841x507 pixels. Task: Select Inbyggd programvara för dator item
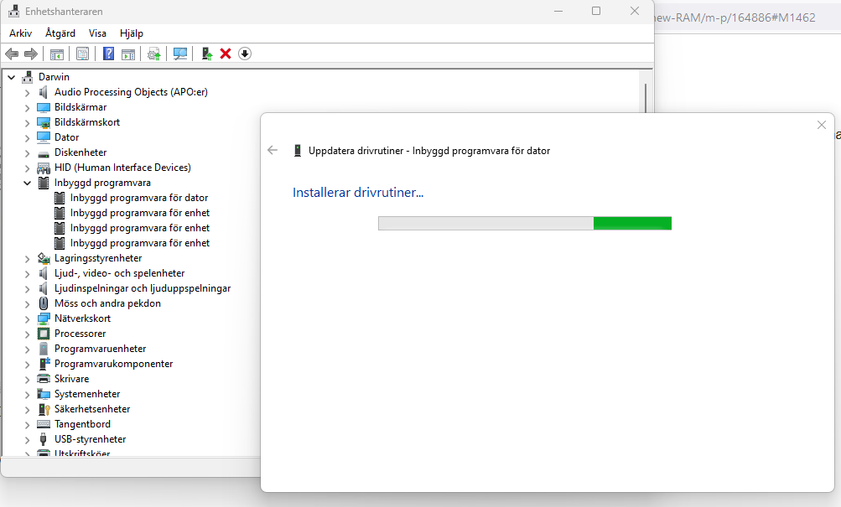click(x=138, y=198)
